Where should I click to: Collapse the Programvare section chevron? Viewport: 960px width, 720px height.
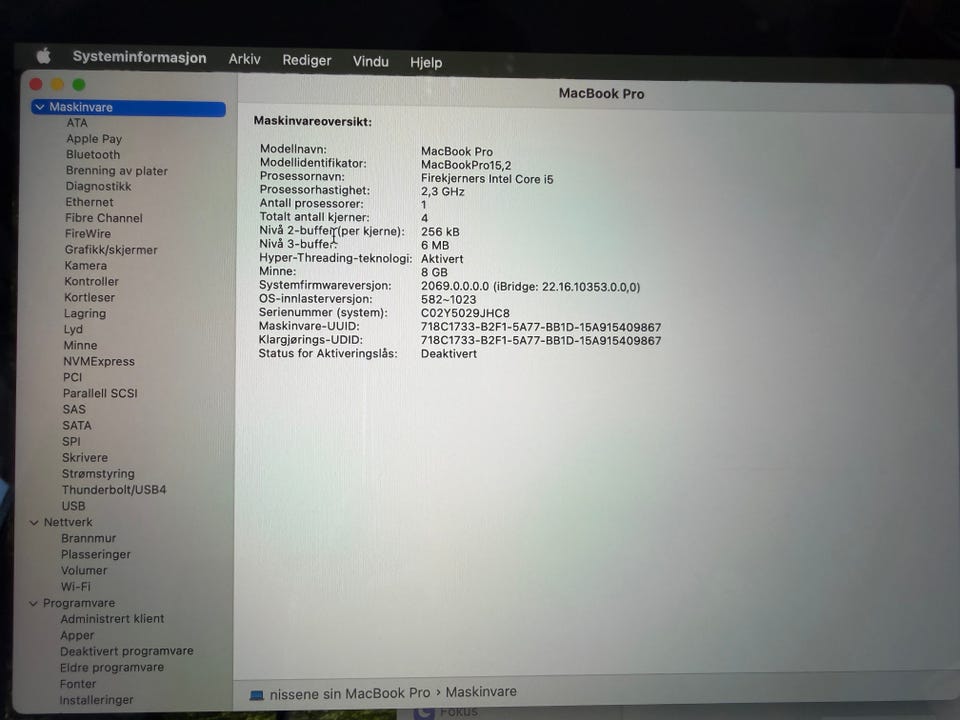34,603
